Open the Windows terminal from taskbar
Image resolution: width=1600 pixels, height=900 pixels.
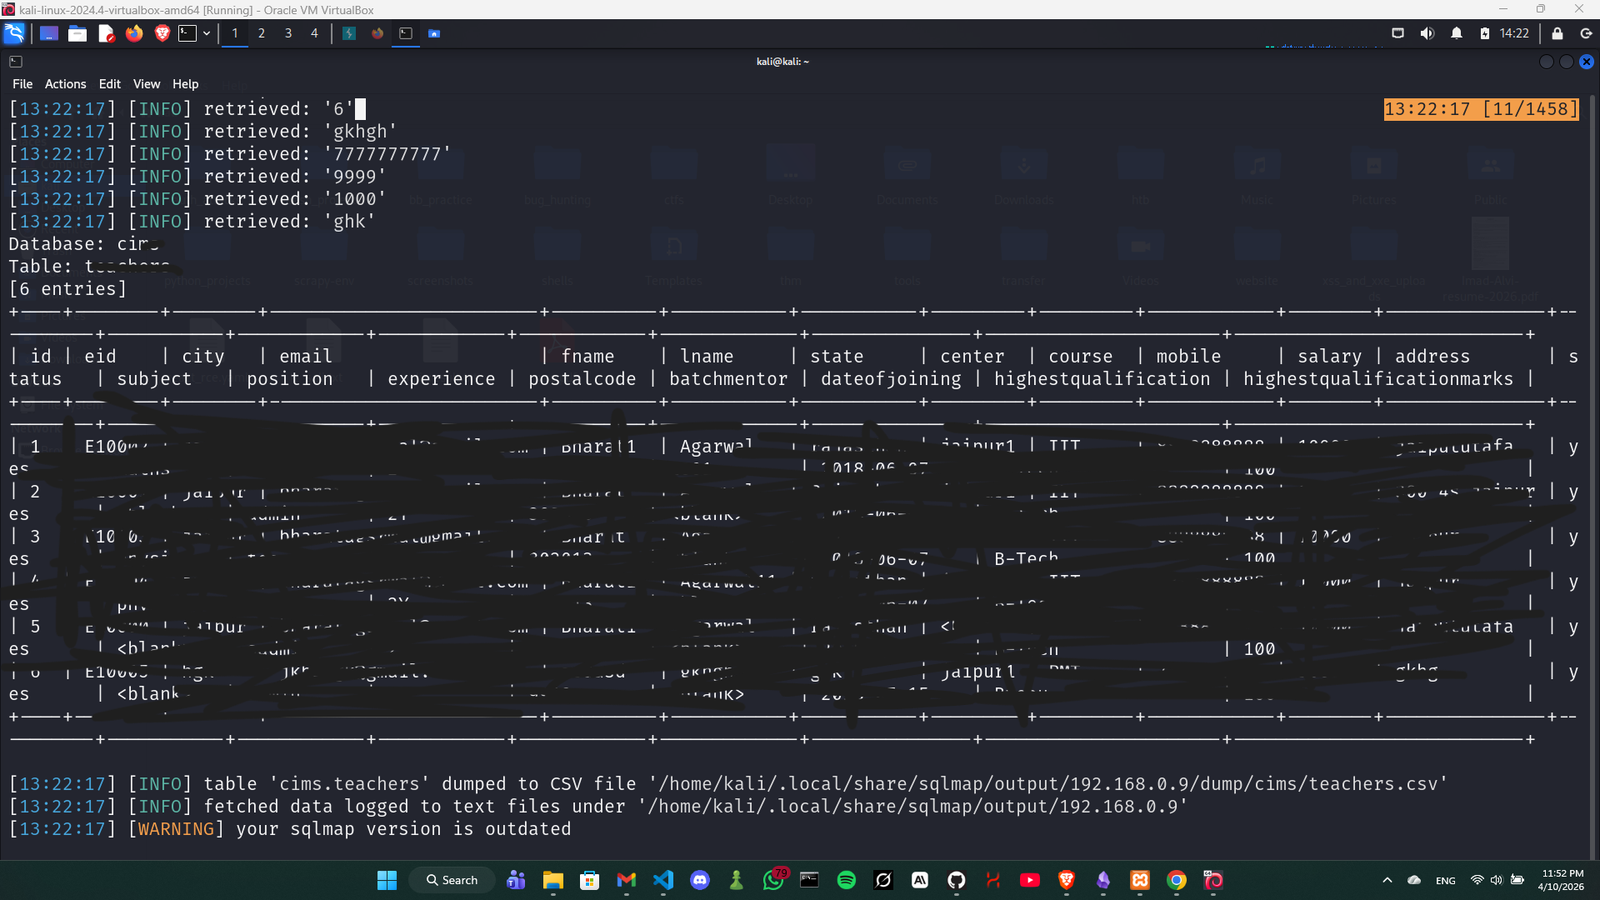click(809, 880)
